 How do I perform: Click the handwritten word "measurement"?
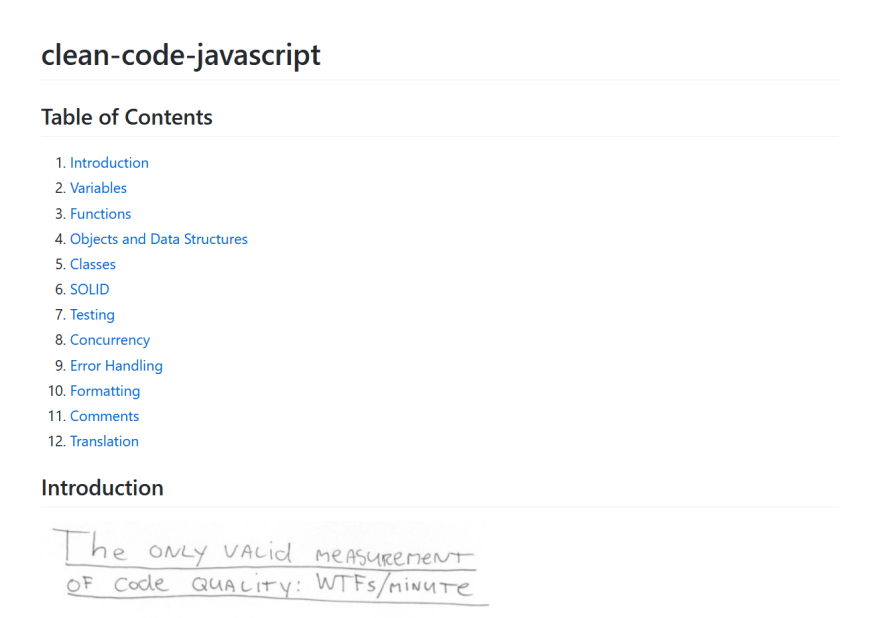click(390, 554)
